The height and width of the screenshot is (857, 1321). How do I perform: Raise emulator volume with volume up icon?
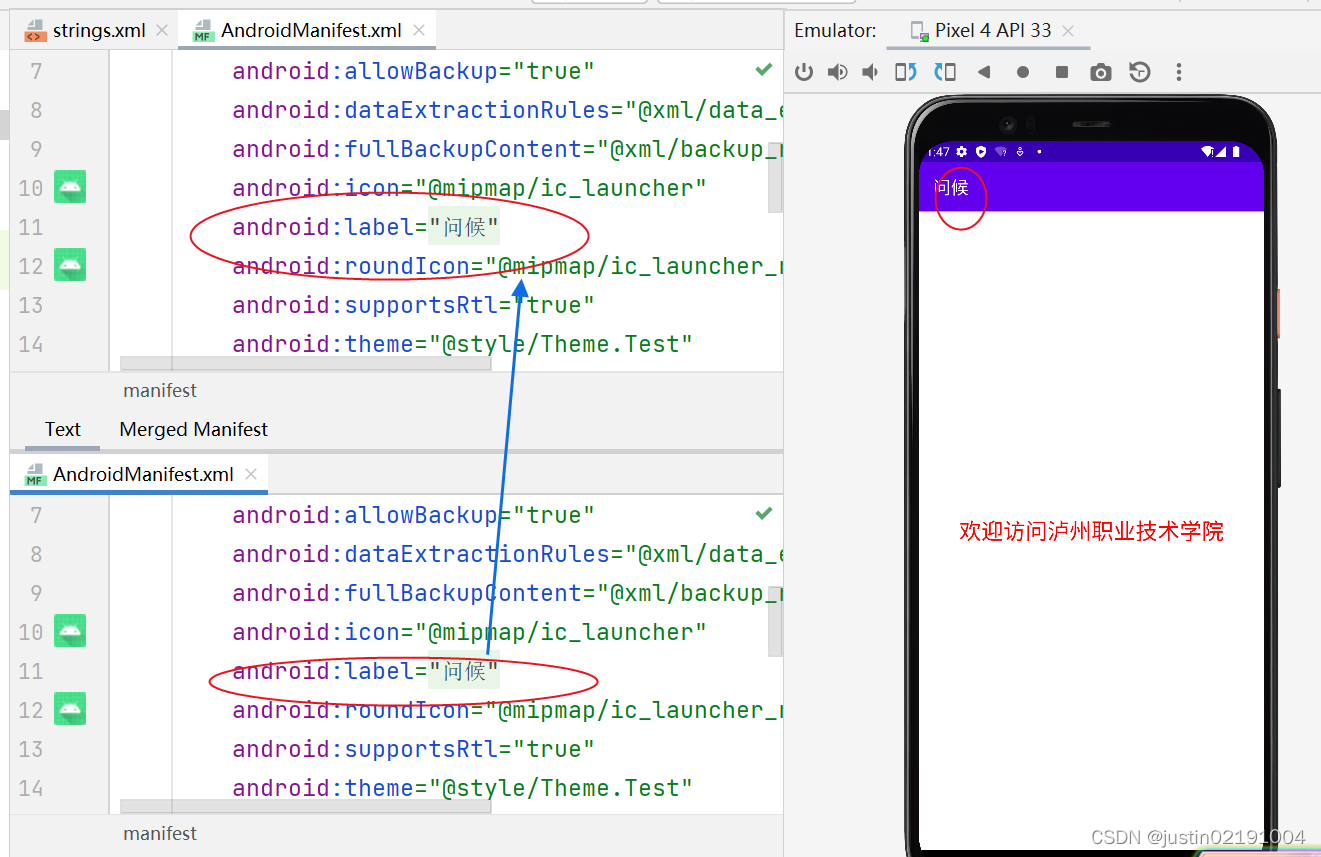tap(838, 72)
